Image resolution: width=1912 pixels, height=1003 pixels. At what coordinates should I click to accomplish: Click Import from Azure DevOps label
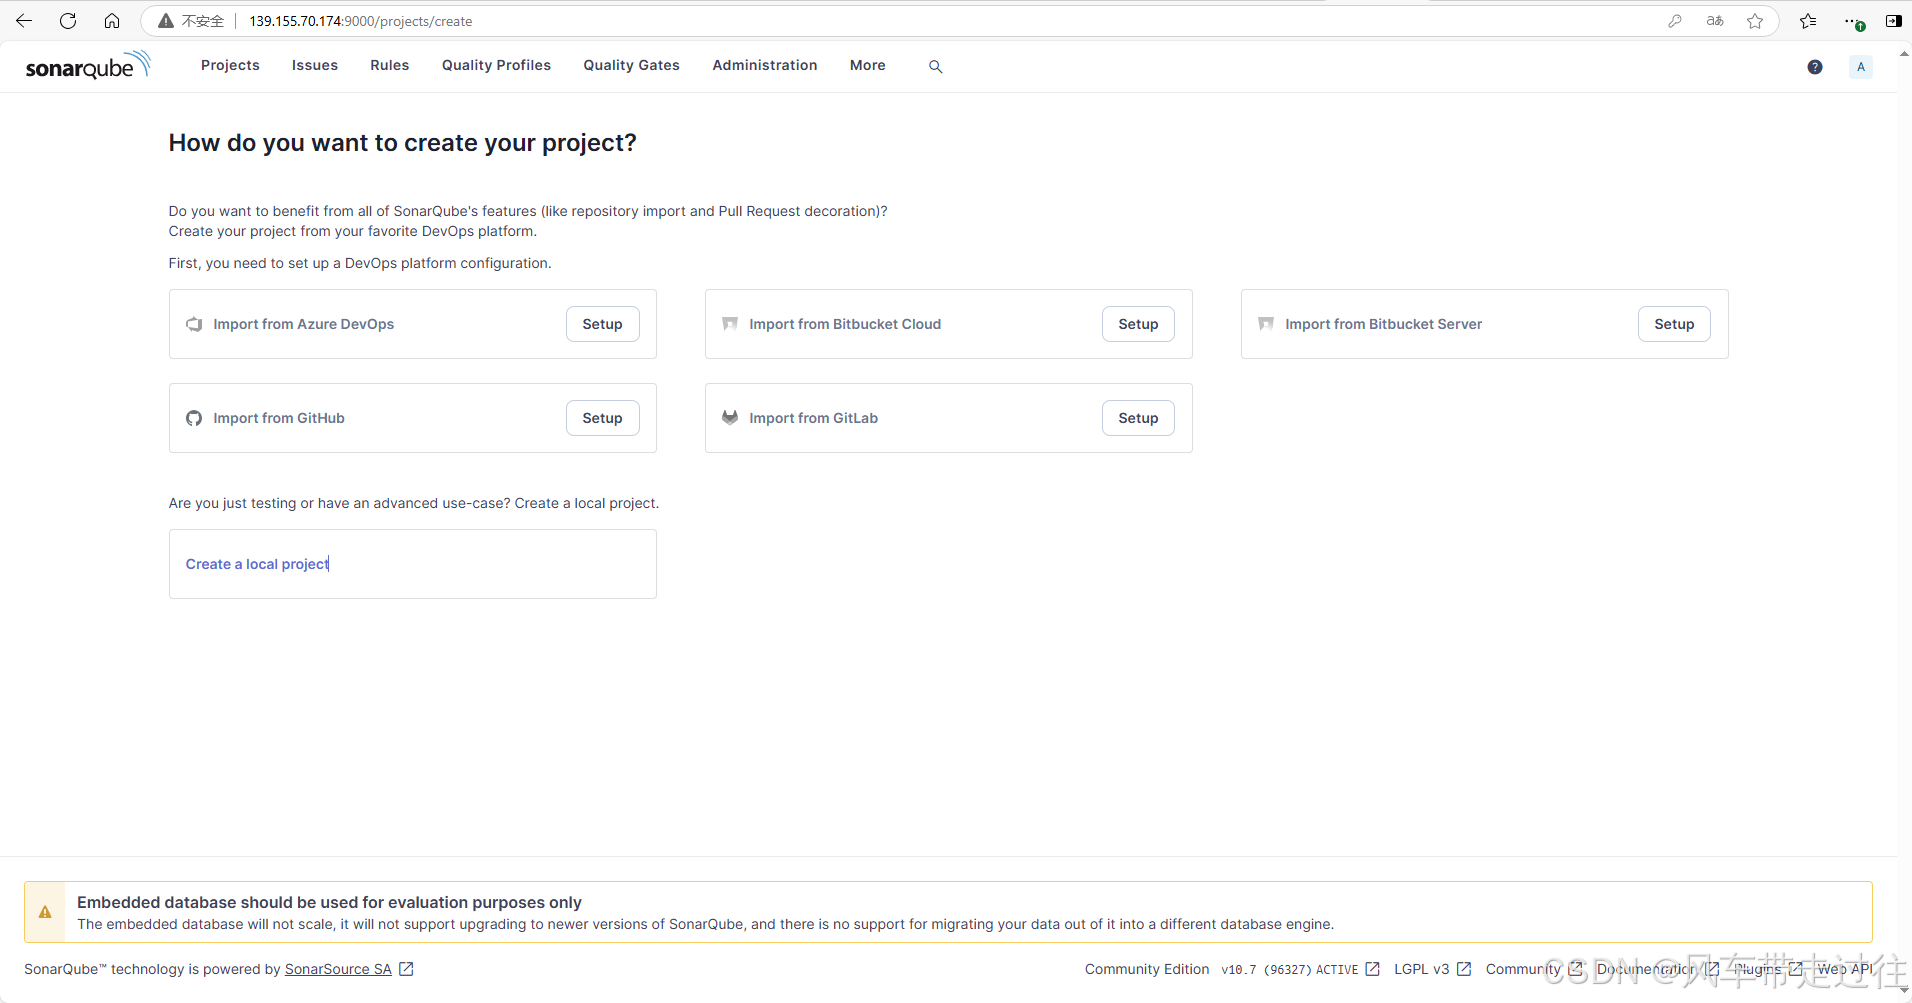click(x=304, y=324)
